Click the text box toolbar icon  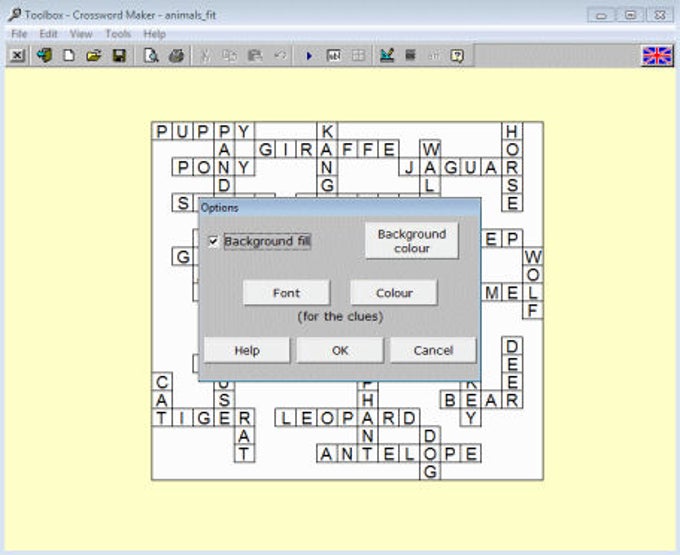point(333,56)
